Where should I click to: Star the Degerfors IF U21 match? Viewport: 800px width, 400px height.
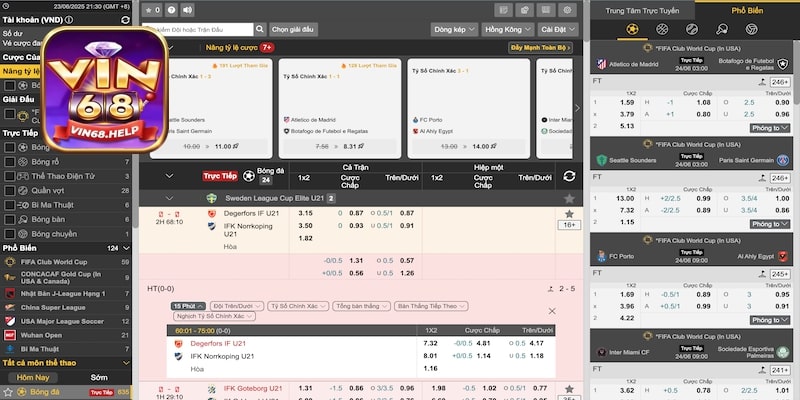(569, 214)
